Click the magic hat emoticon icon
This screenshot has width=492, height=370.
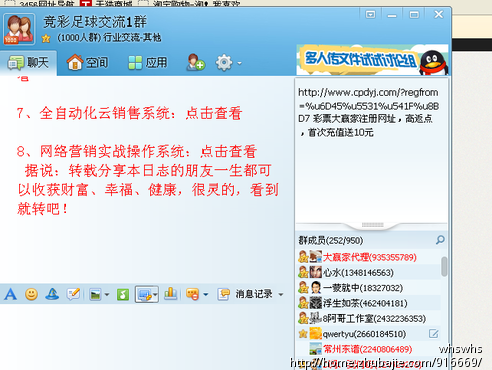(x=52, y=294)
